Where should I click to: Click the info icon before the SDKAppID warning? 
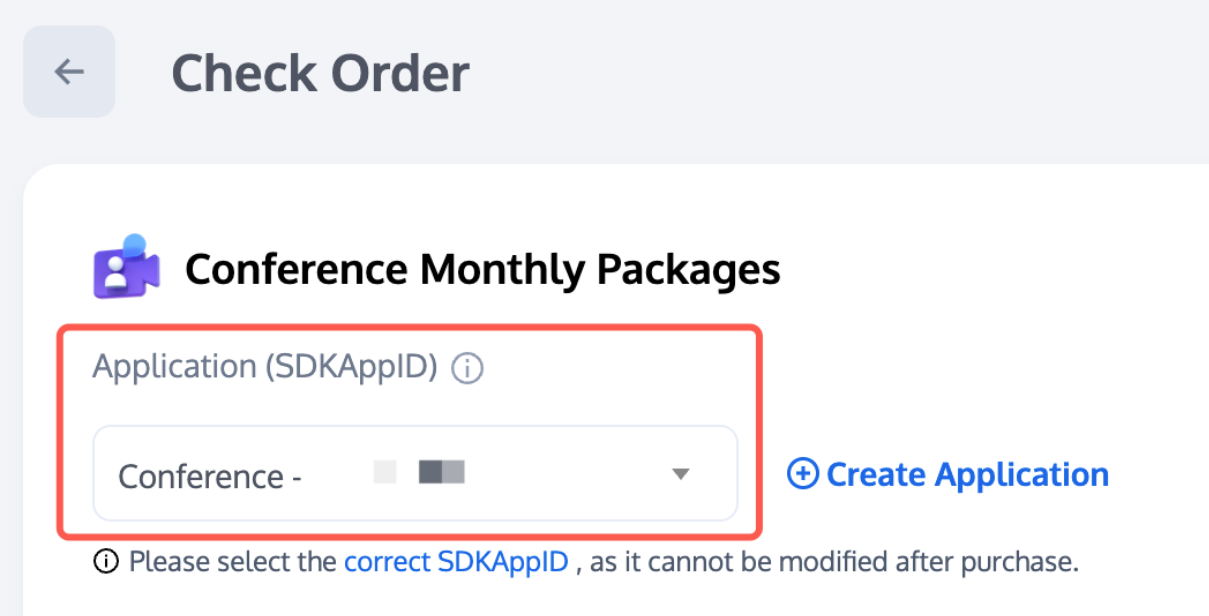[106, 561]
